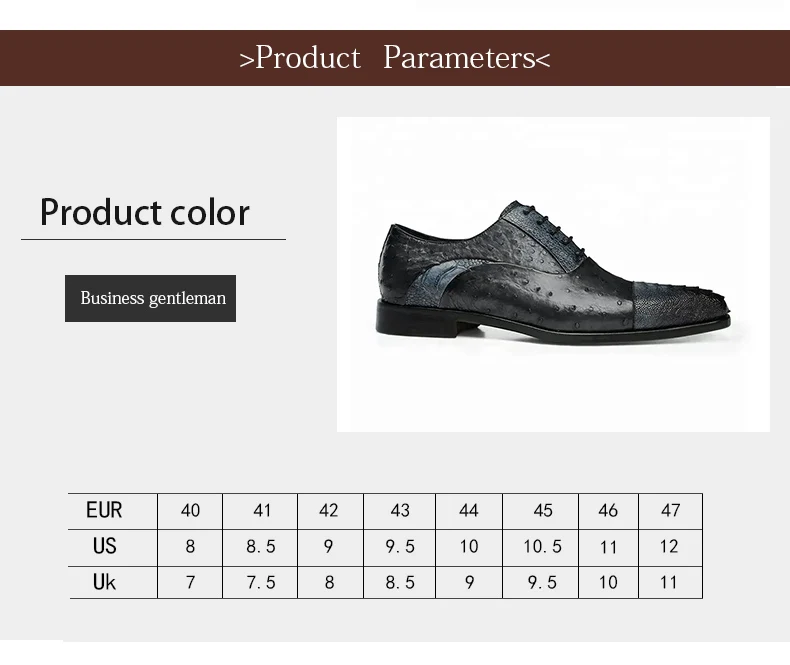Choose EUR size 44 in table
This screenshot has width=790, height=665.
[469, 511]
